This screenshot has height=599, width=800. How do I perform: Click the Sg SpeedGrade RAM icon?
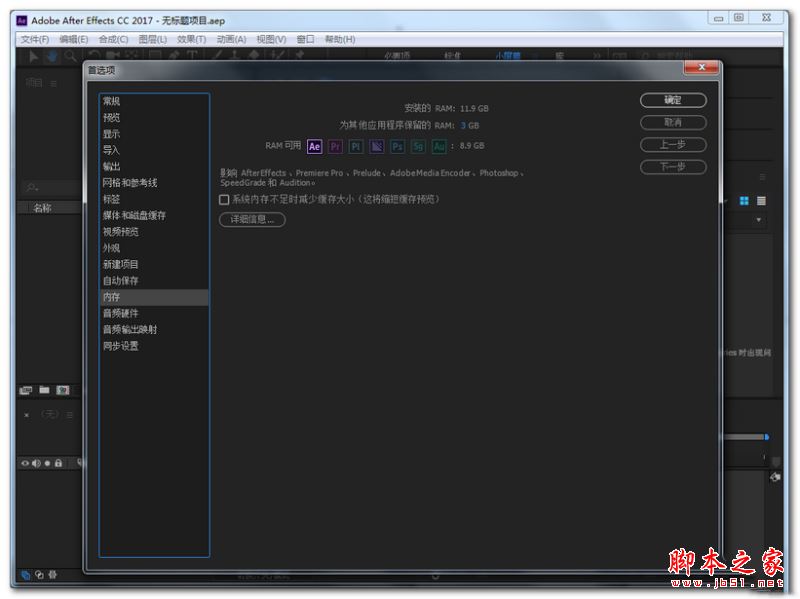(418, 146)
